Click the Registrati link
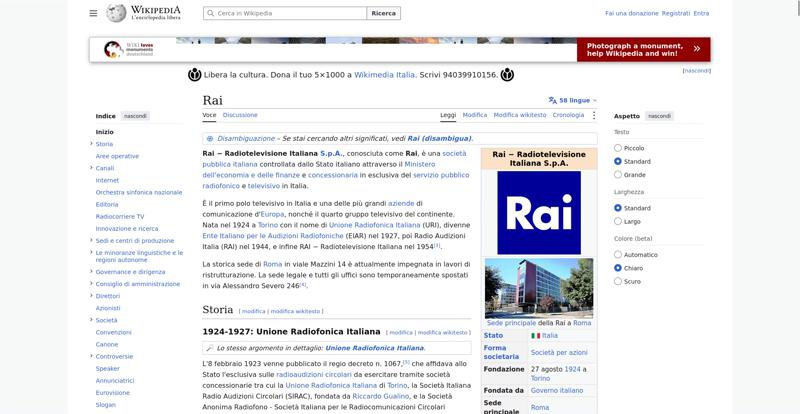The width and height of the screenshot is (800, 414). [676, 13]
